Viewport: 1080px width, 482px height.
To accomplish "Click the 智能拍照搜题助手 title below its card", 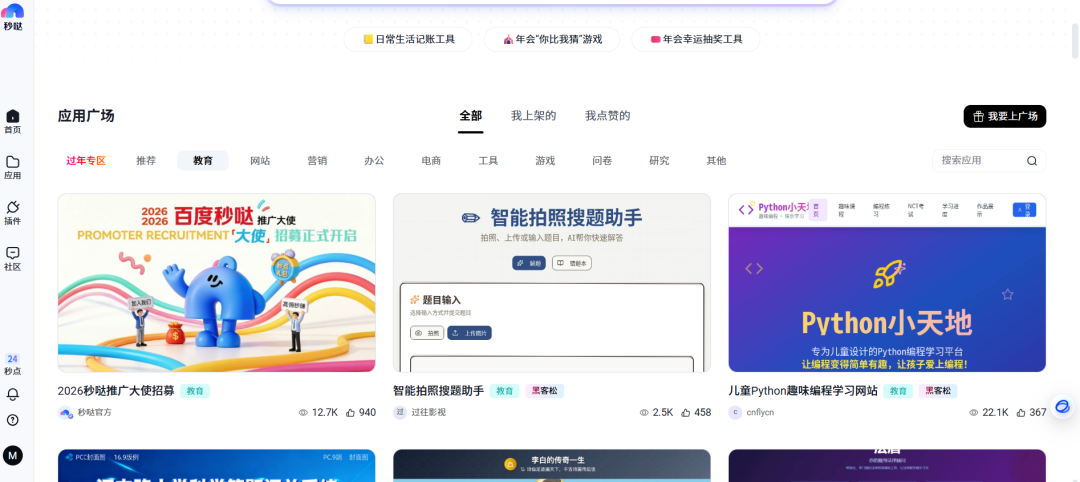I will [439, 391].
